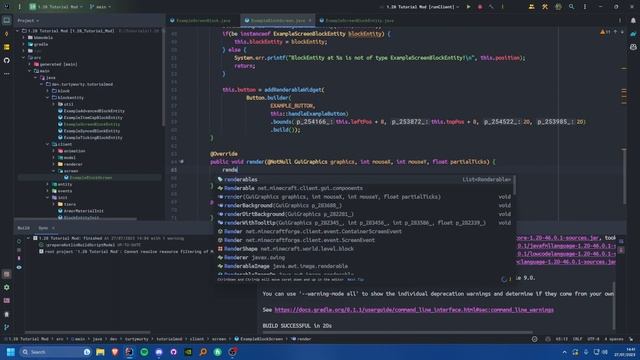Image resolution: width=640 pixels, height=360 pixels.
Task: Open the main menu hamburger icon
Action: click(19, 7)
